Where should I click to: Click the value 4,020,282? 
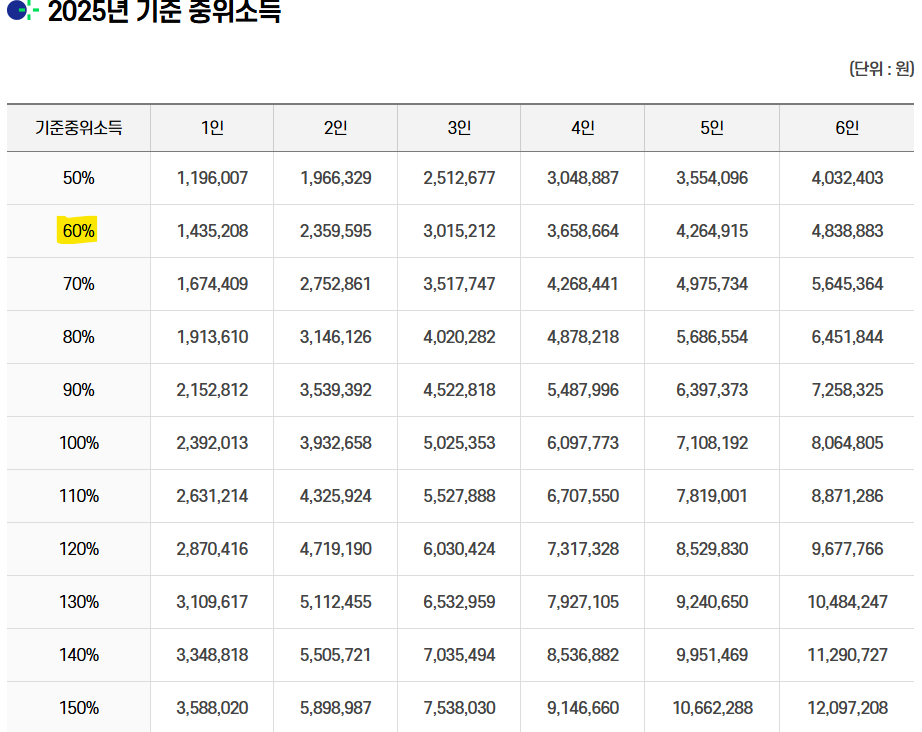coord(459,337)
